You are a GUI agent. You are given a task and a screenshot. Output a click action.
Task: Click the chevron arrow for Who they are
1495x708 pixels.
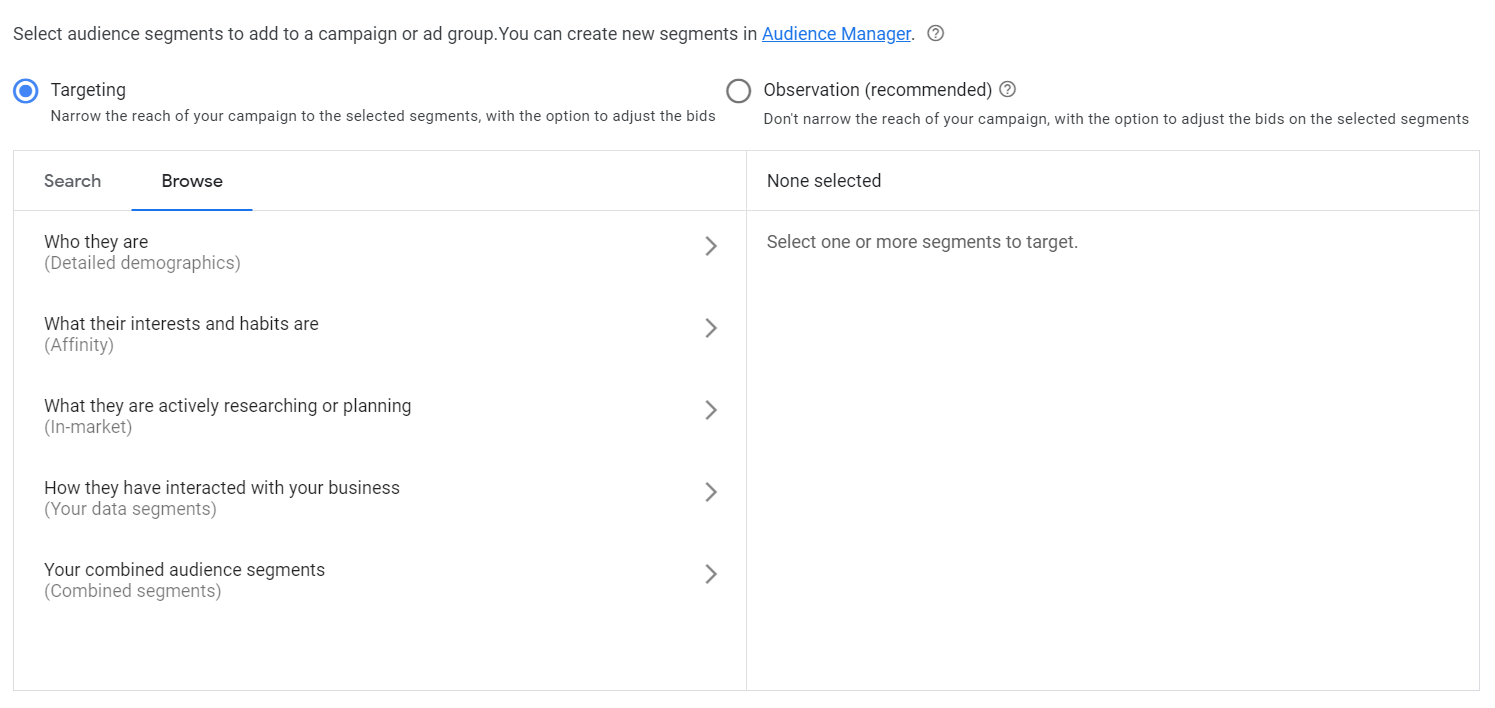tap(711, 246)
